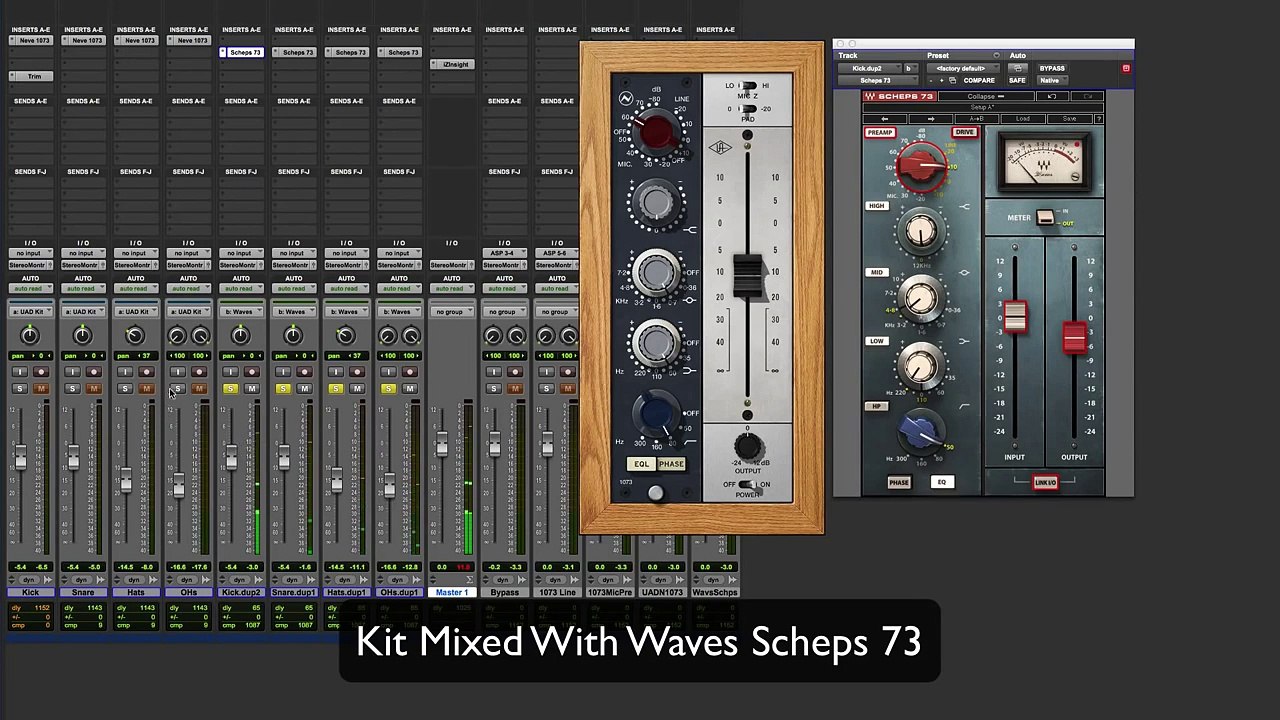Click the Hats track pan knob
The image size is (1280, 720).
point(135,337)
